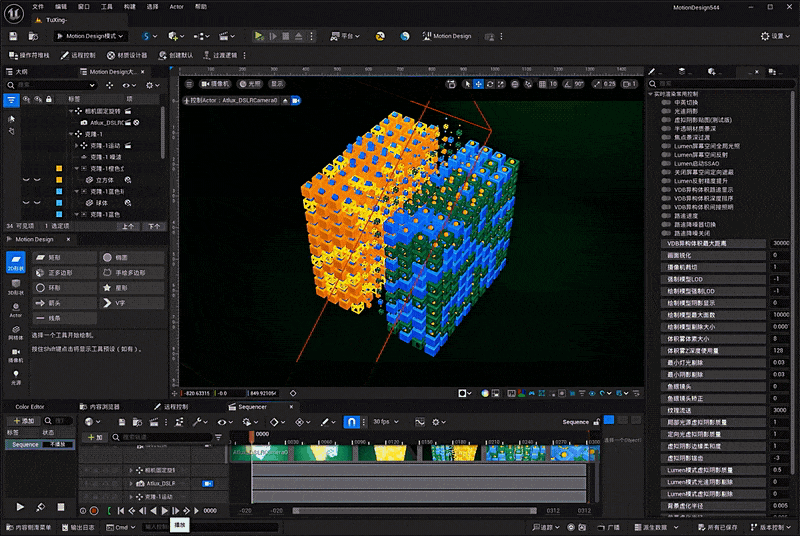The width and height of the screenshot is (800, 536).
Task: Open the viewport 显示 show menu
Action: tap(277, 84)
